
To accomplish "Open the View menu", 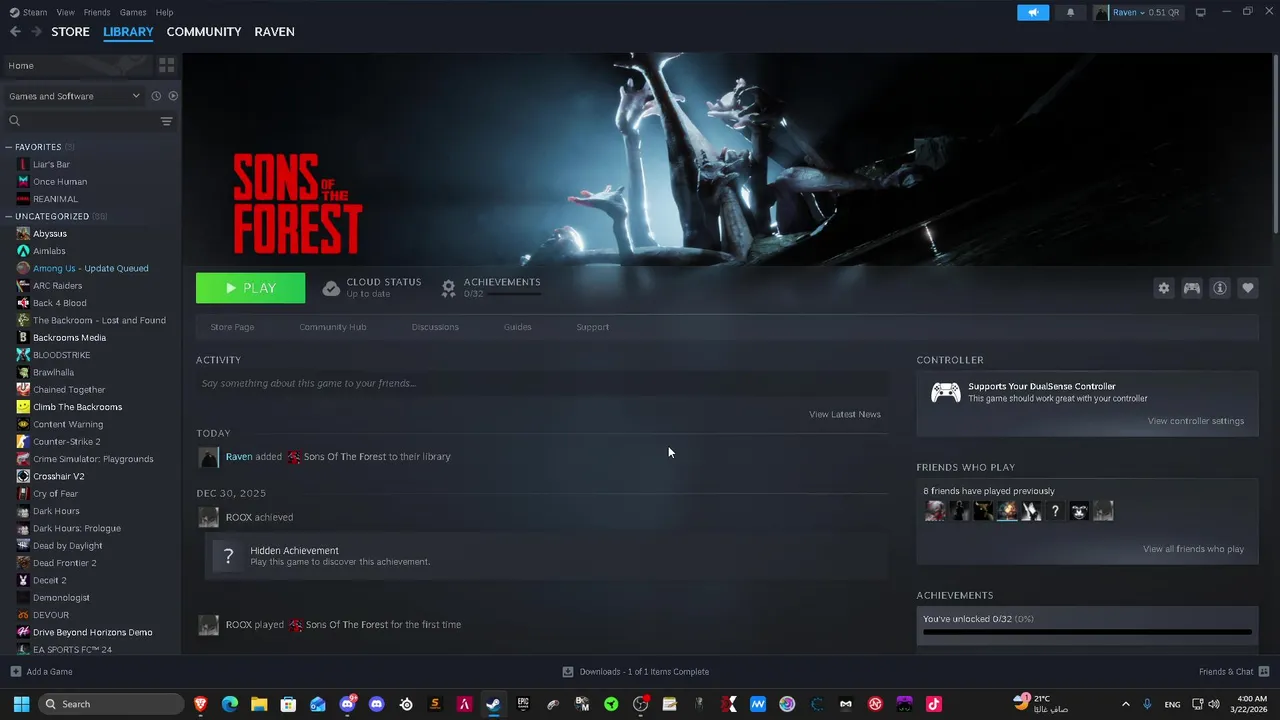I will click(x=66, y=12).
